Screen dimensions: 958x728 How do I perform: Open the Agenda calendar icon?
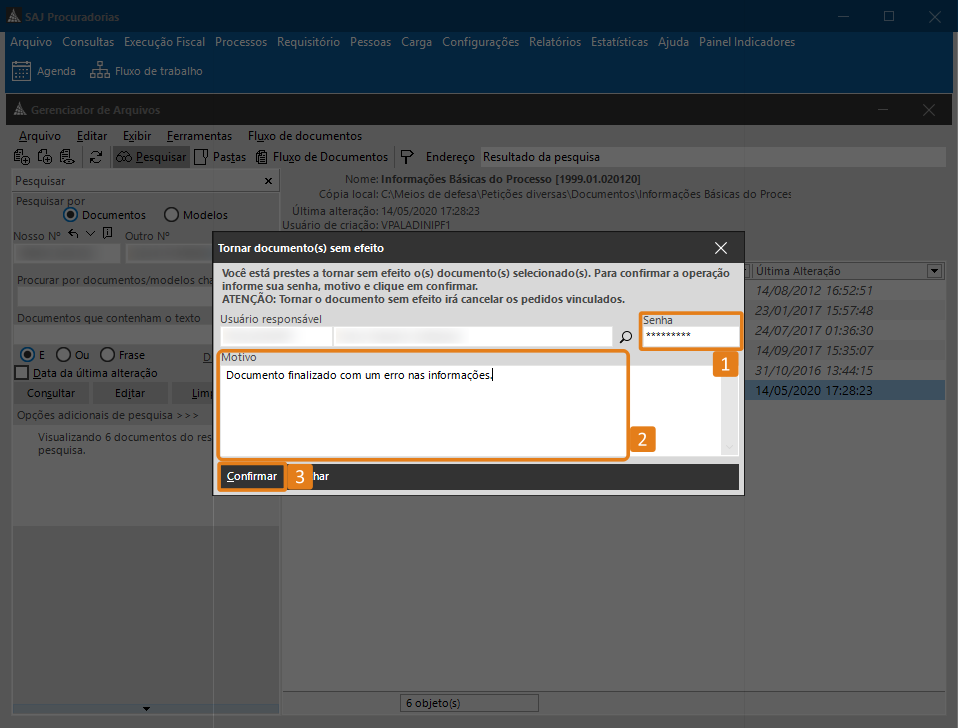[21, 71]
